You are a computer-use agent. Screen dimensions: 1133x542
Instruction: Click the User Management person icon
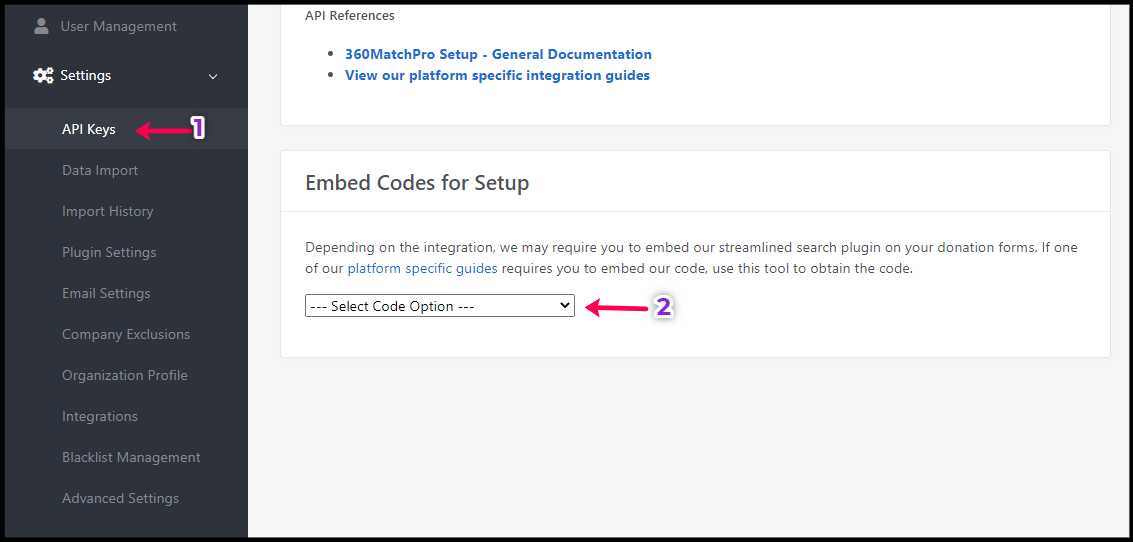(x=42, y=26)
